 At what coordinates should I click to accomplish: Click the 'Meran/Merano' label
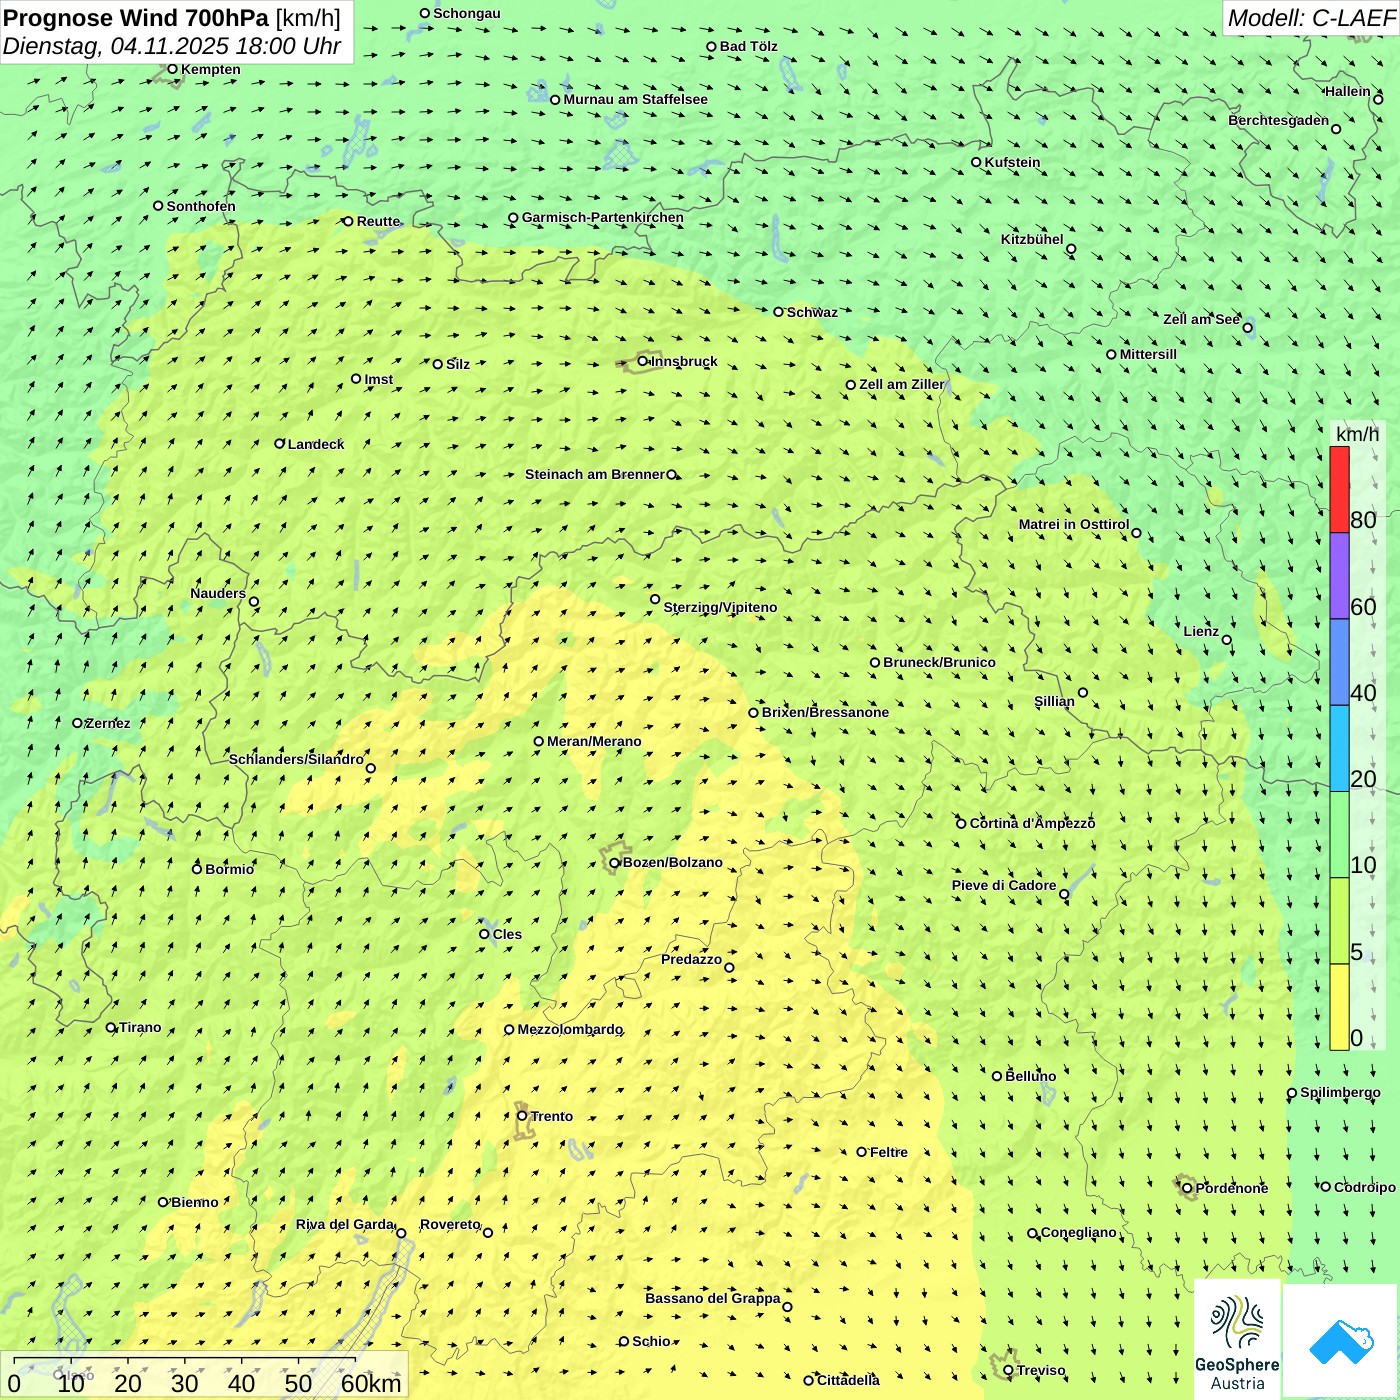coord(594,741)
